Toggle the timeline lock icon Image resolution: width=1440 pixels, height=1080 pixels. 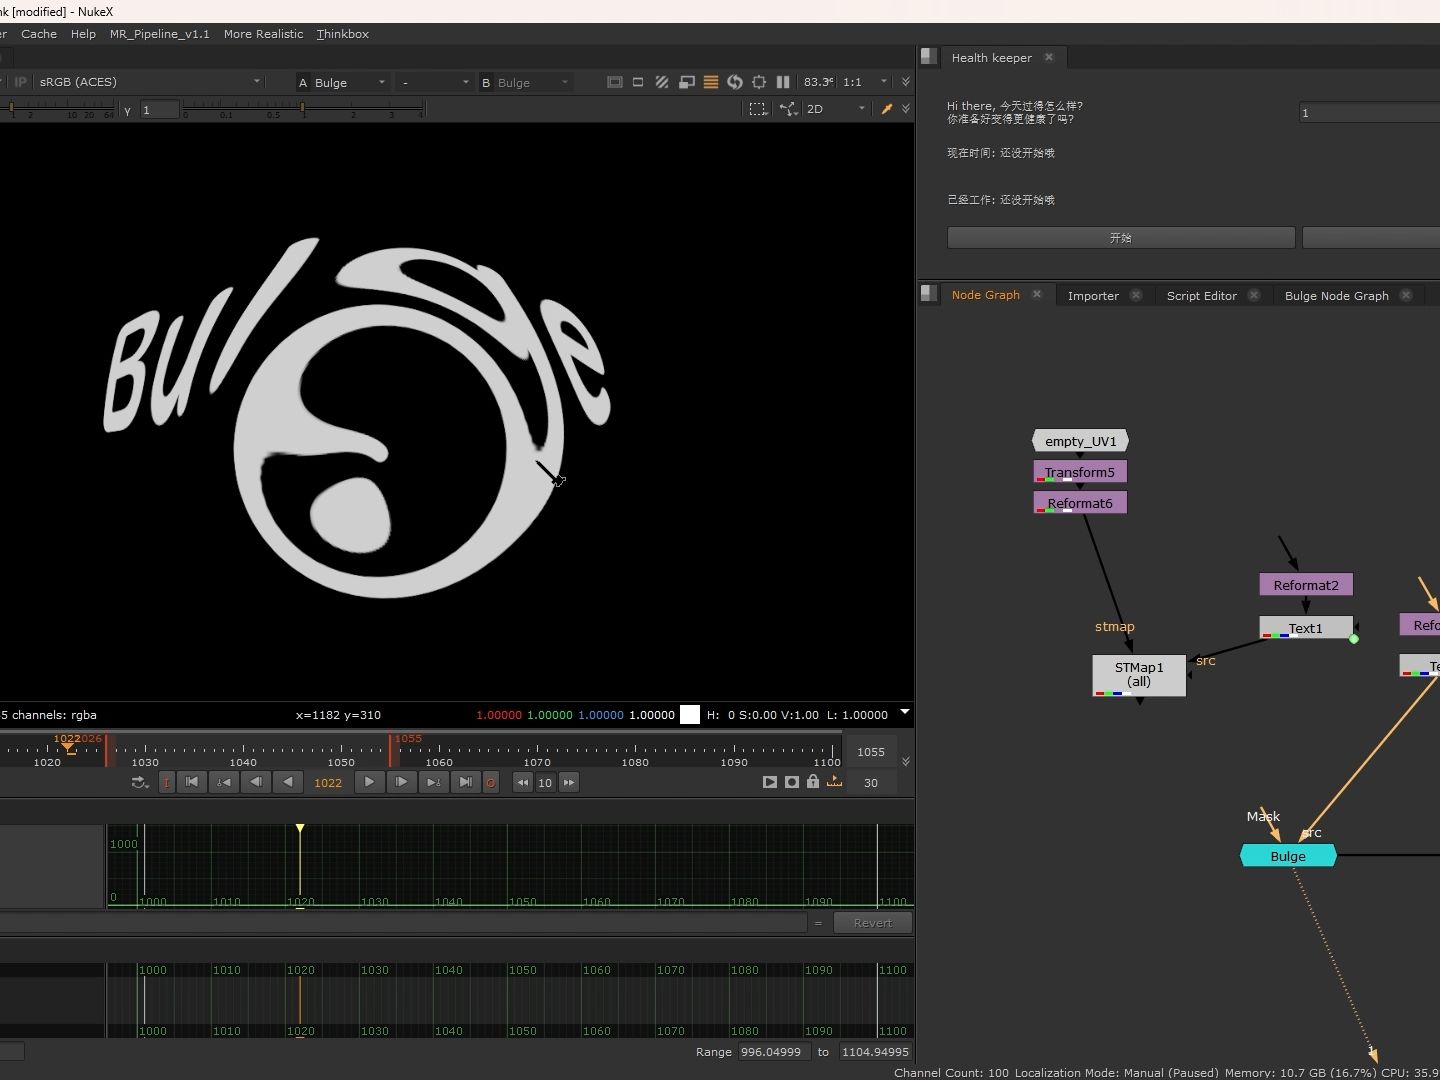point(813,781)
